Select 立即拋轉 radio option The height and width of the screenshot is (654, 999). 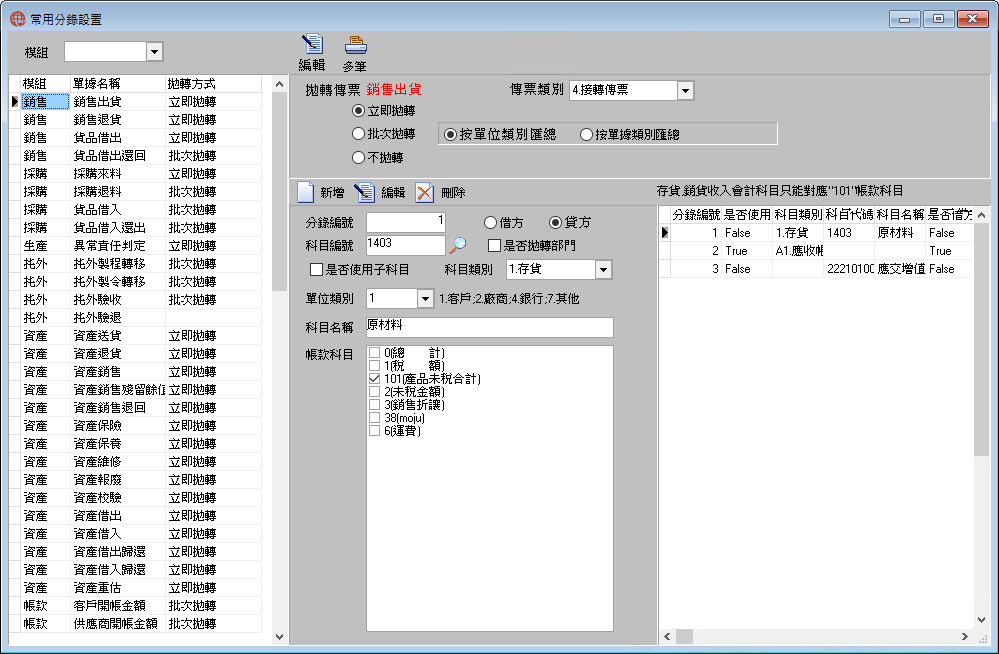358,111
